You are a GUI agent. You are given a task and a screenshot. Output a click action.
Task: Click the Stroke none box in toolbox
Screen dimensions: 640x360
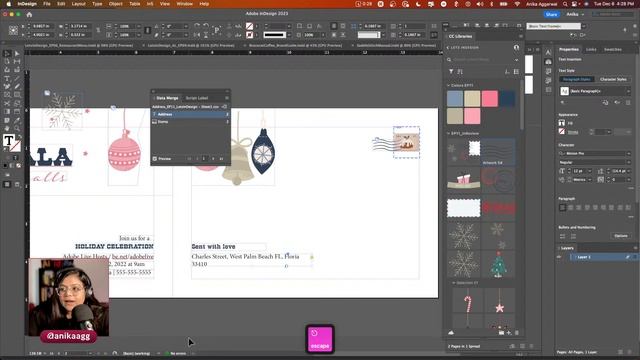point(16,145)
